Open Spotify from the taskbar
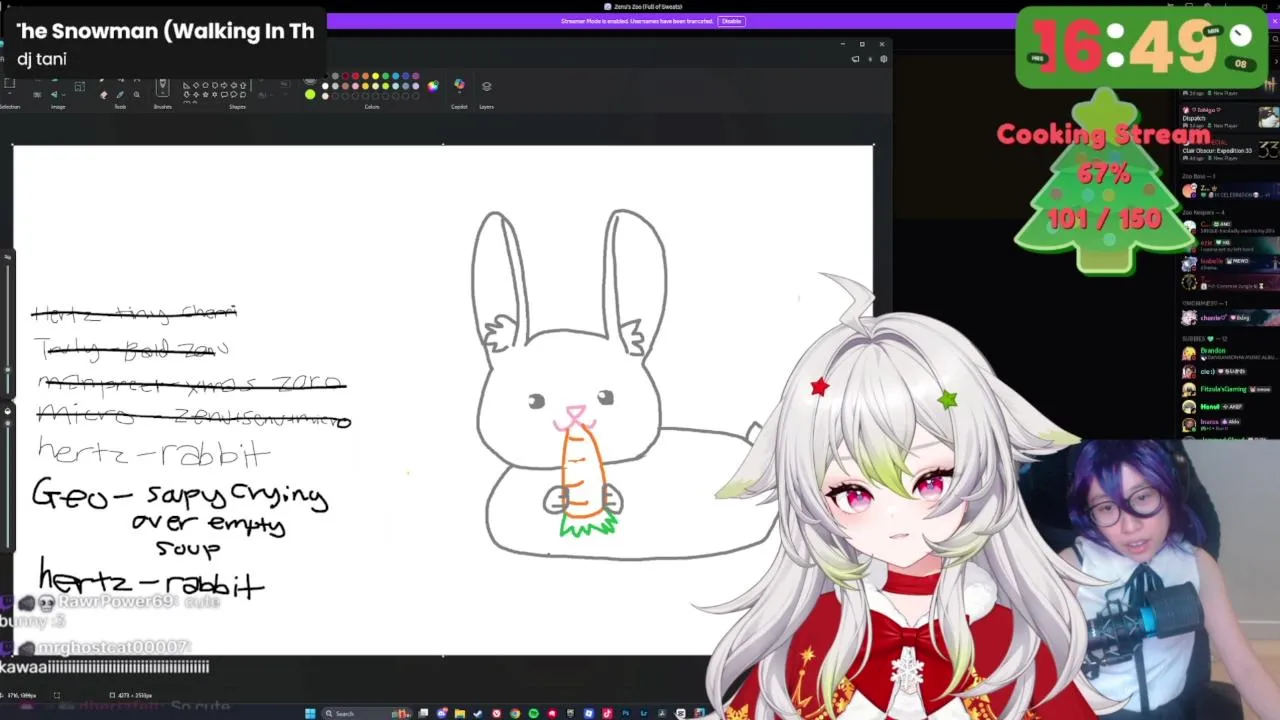This screenshot has height=720, width=1280. [533, 713]
